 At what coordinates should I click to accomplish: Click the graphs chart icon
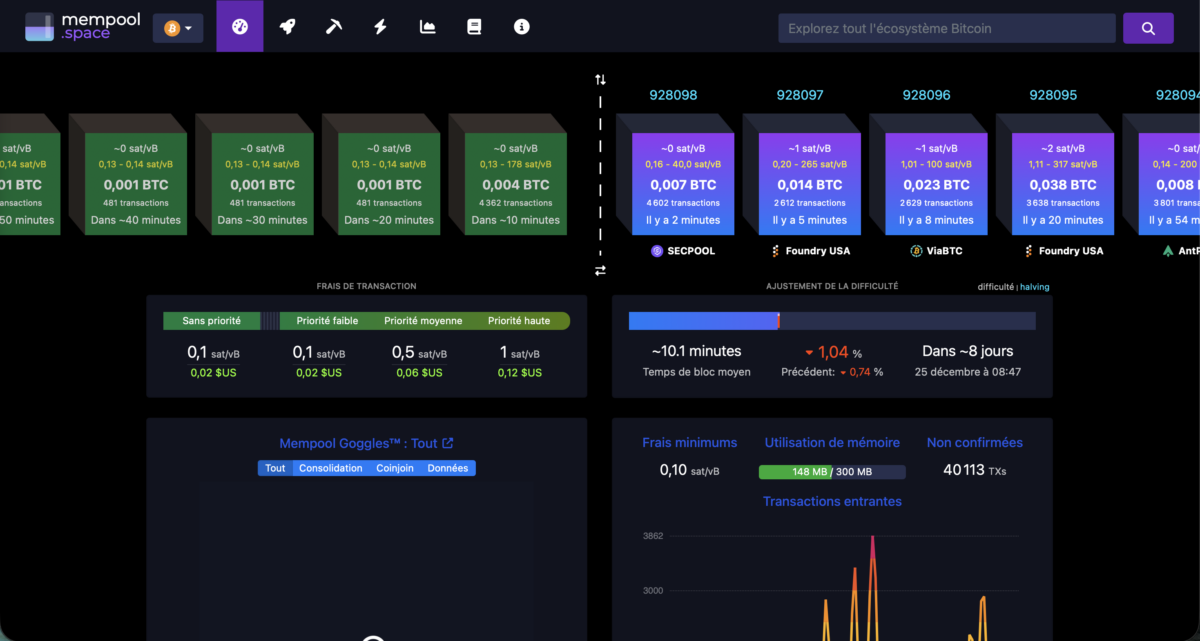pyautogui.click(x=428, y=27)
